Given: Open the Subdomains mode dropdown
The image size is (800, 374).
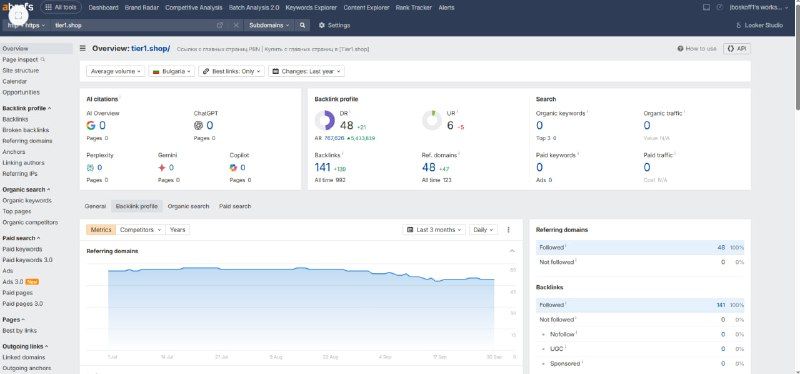Looking at the screenshot, I should click(270, 25).
